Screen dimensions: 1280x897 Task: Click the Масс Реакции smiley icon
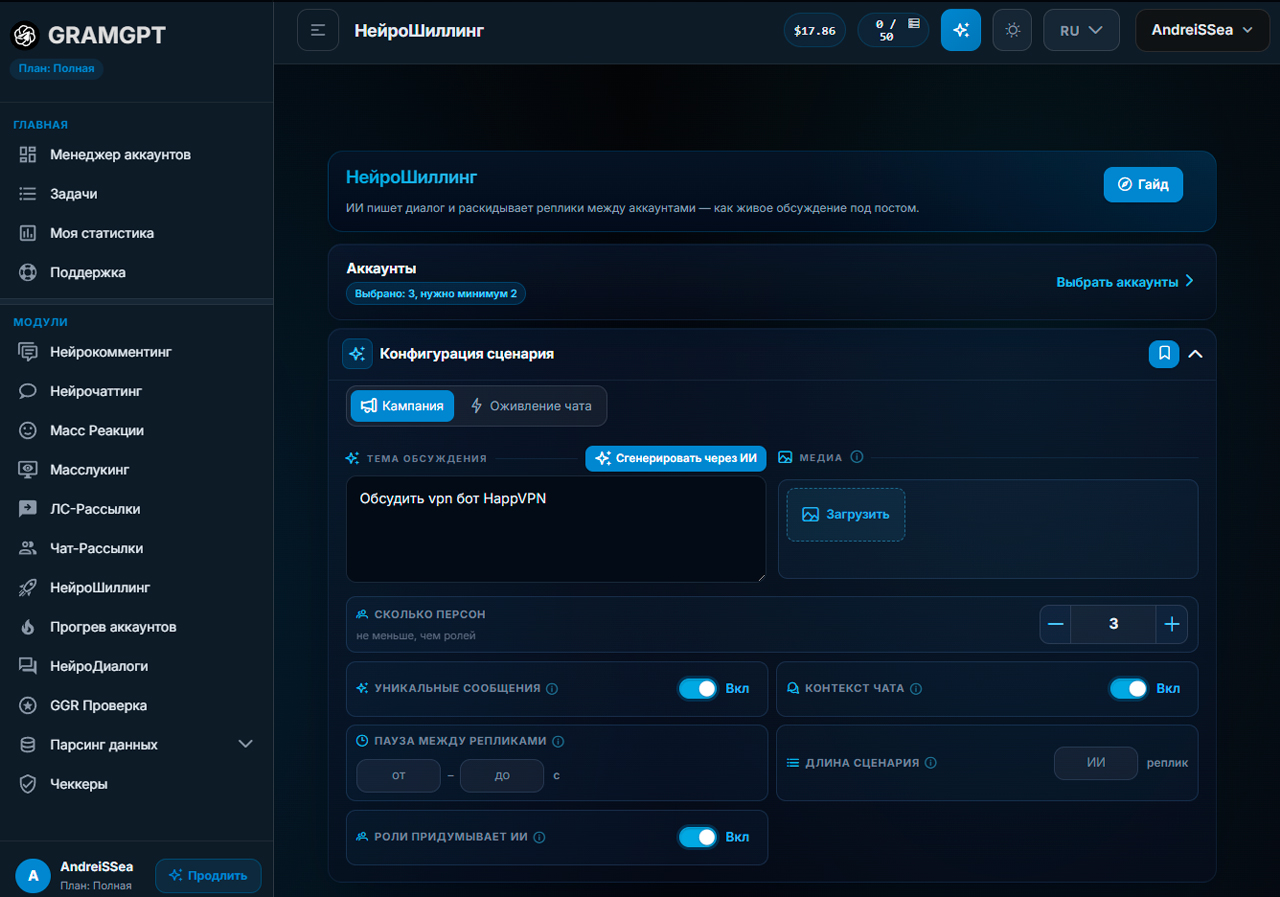28,430
